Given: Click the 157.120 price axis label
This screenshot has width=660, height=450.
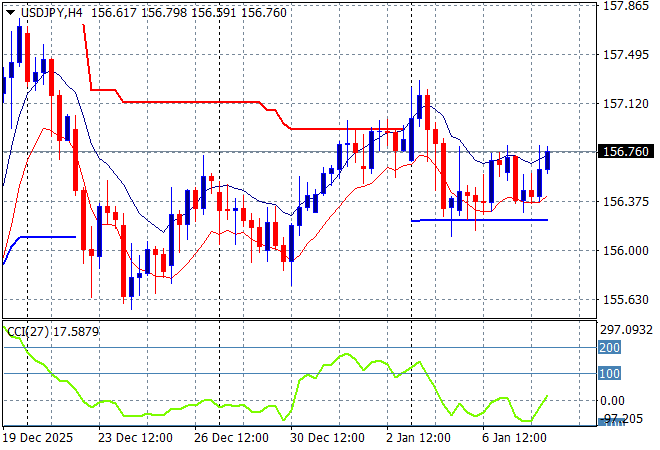Looking at the screenshot, I should tap(624, 103).
